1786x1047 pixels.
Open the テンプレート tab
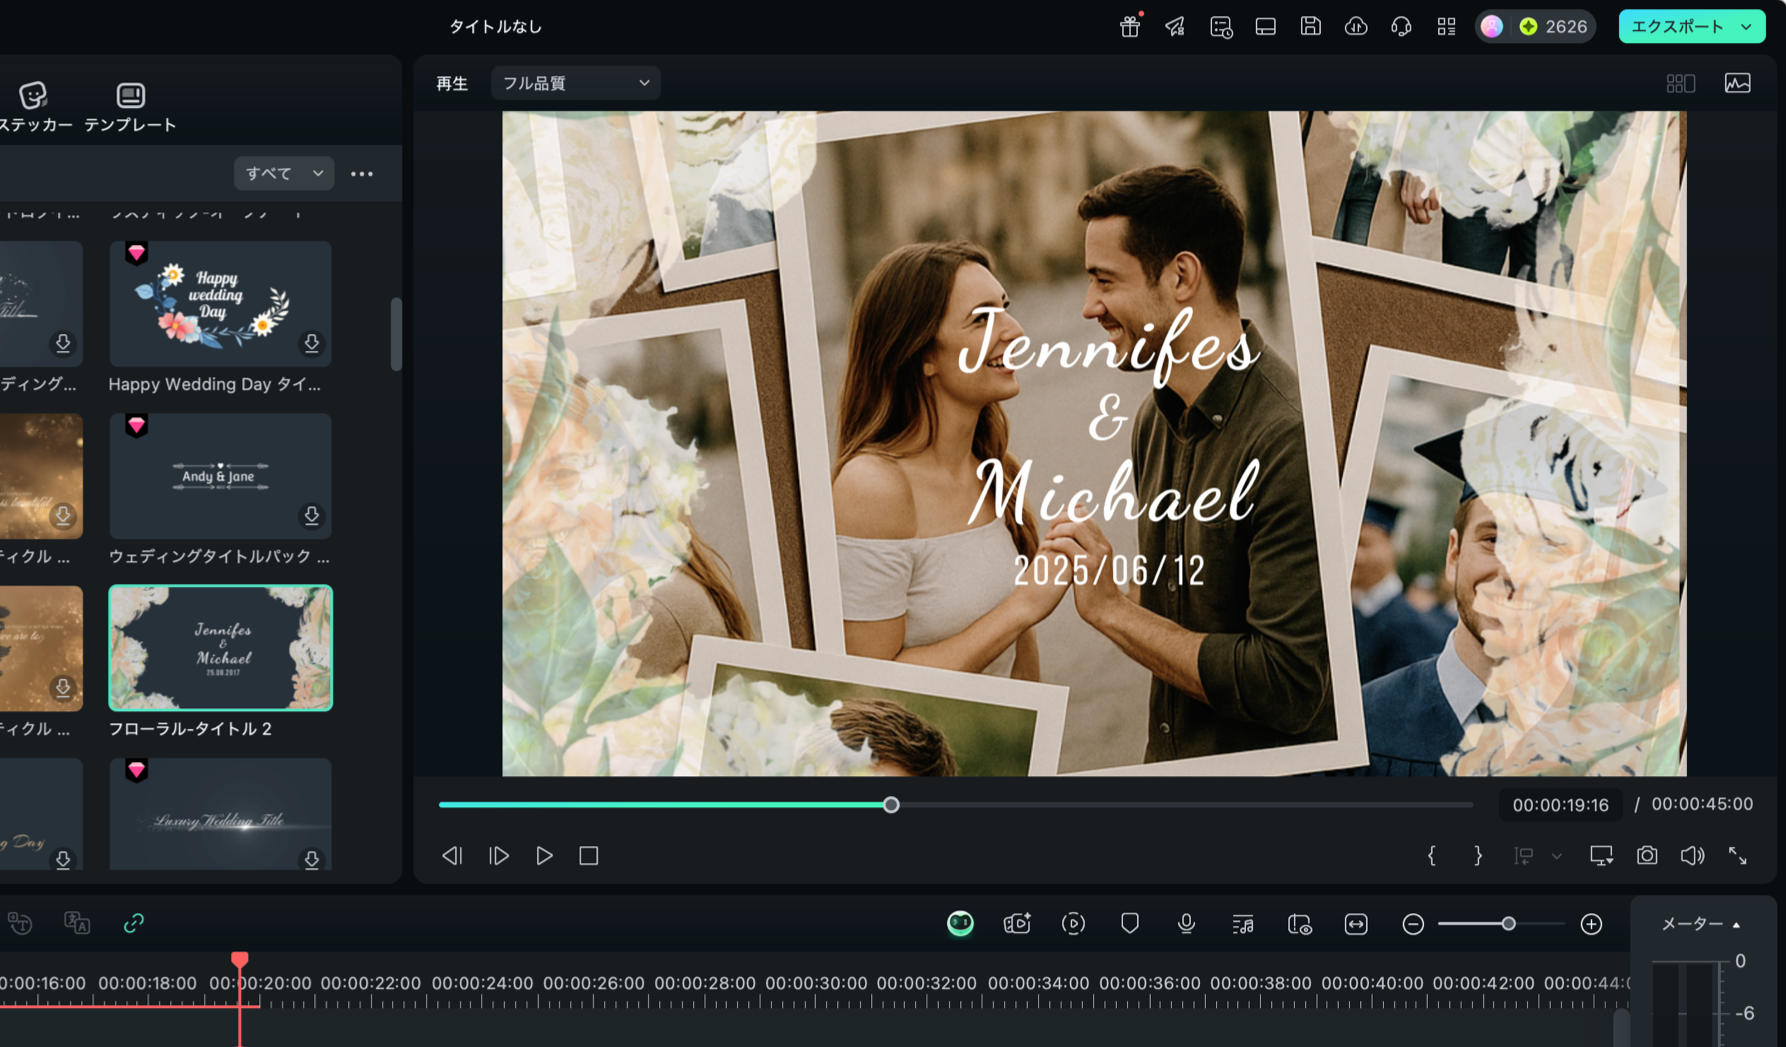pos(130,107)
